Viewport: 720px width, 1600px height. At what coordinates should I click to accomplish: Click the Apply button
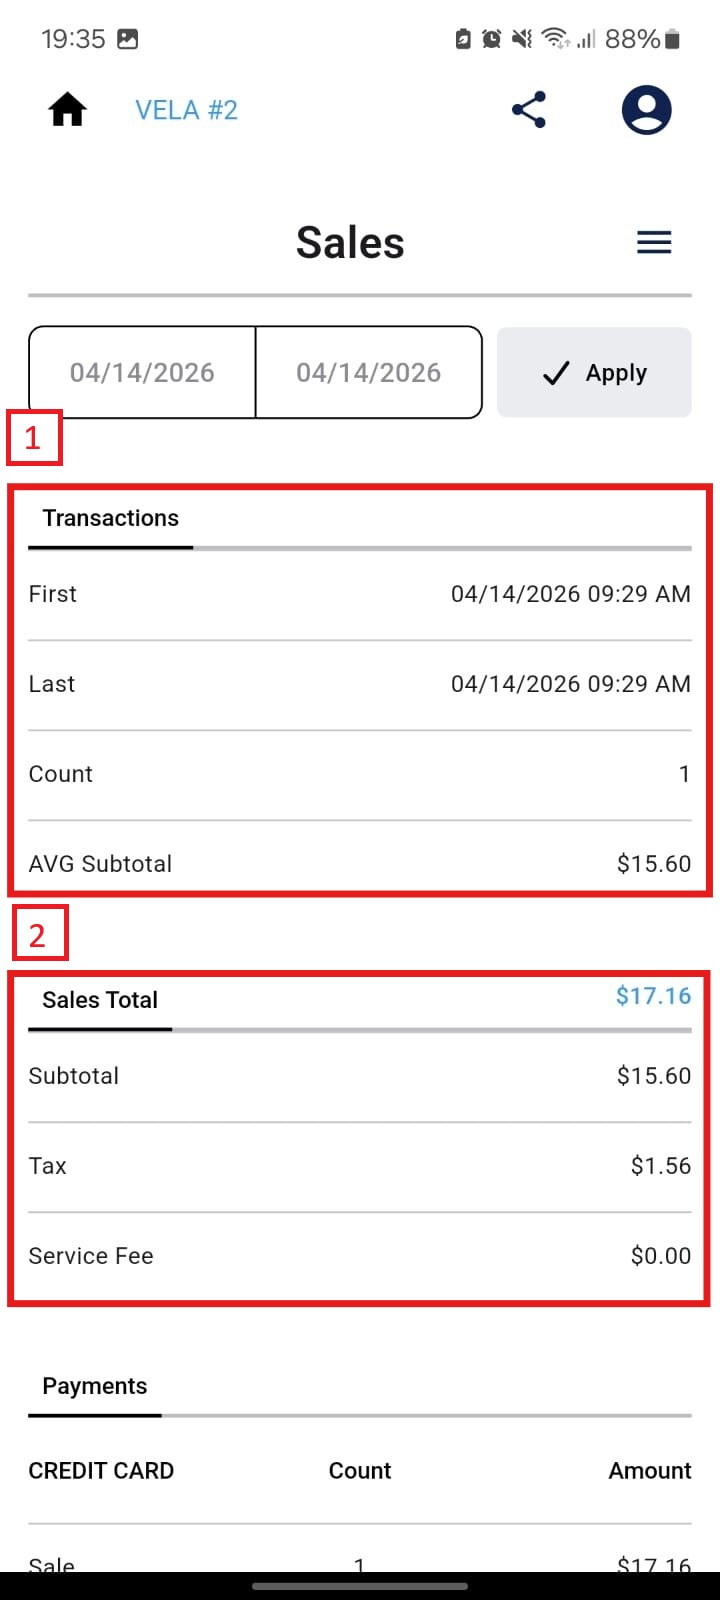click(594, 372)
